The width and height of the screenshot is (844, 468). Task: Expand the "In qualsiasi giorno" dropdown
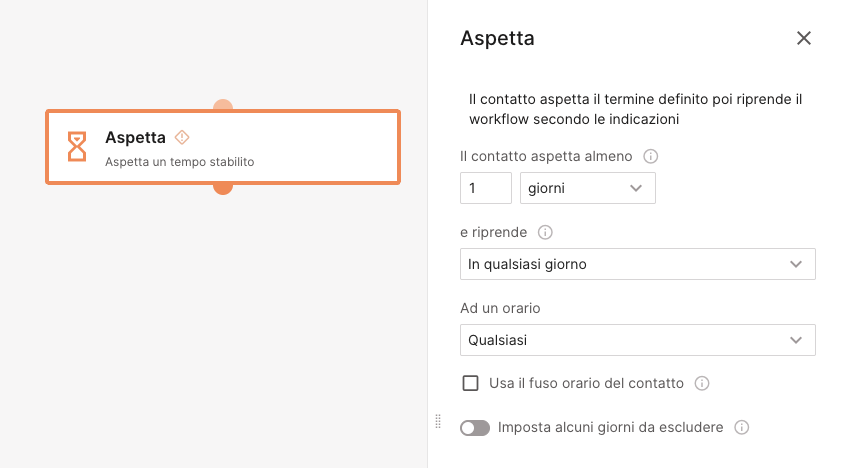click(637, 264)
